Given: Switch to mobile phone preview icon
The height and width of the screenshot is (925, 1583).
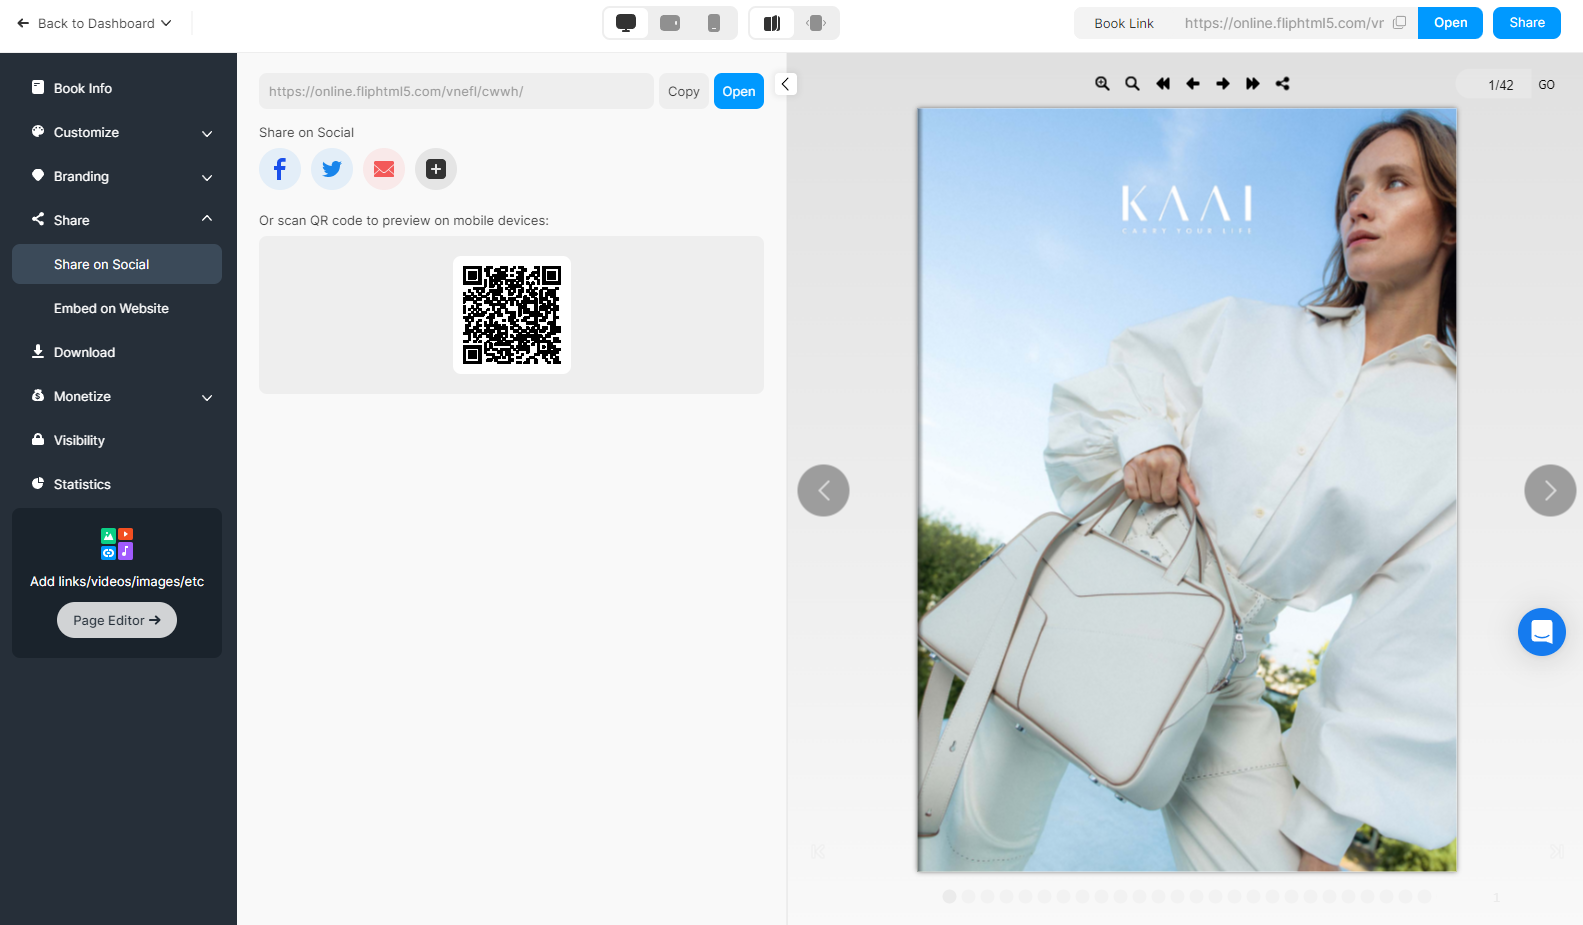Looking at the screenshot, I should [x=714, y=23].
